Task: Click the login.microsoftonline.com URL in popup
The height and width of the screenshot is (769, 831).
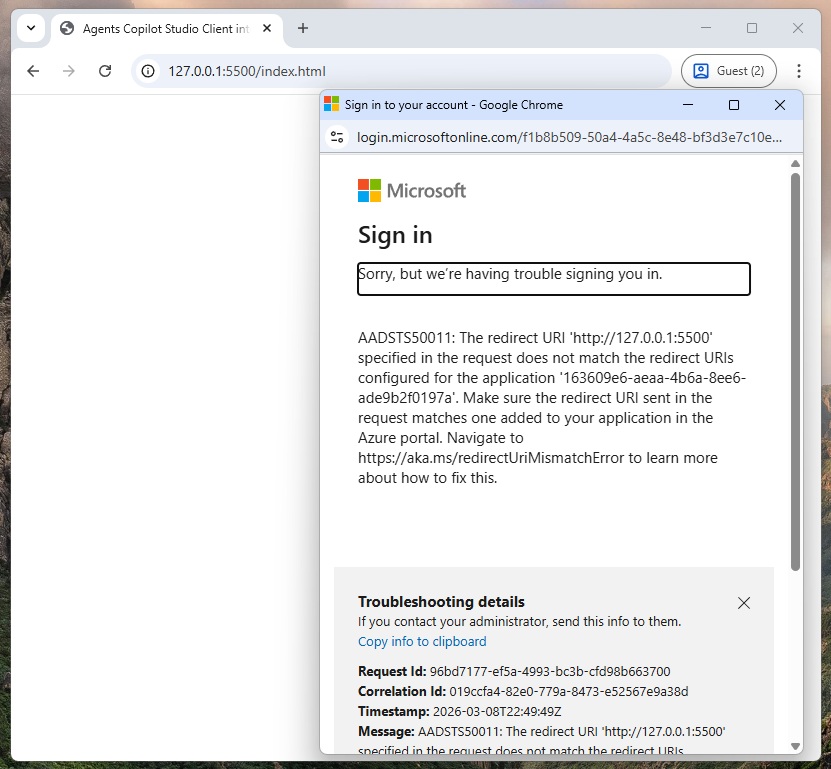Action: tap(568, 137)
